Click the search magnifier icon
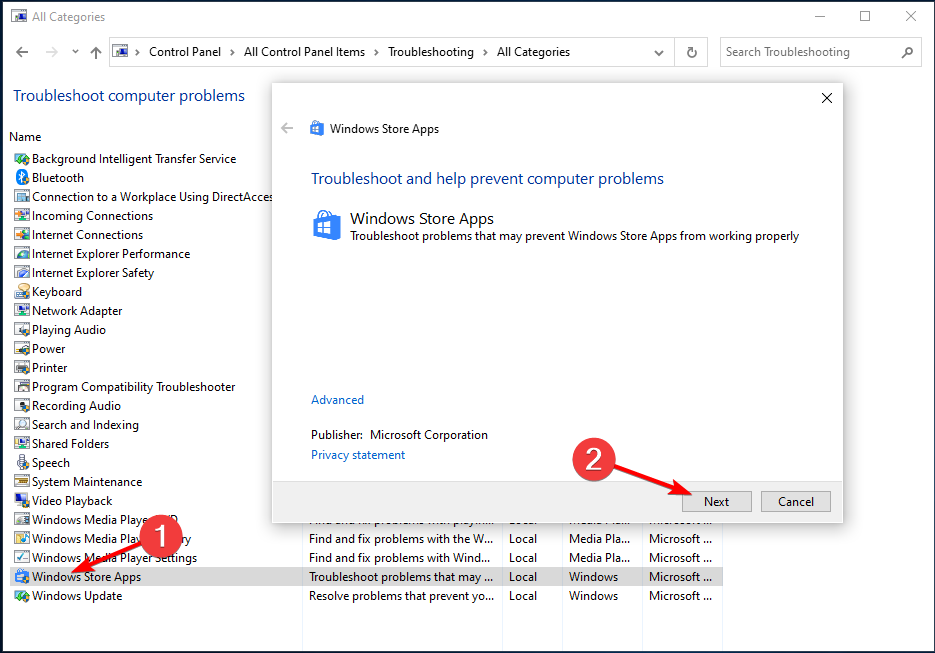The image size is (935, 653). 907,52
